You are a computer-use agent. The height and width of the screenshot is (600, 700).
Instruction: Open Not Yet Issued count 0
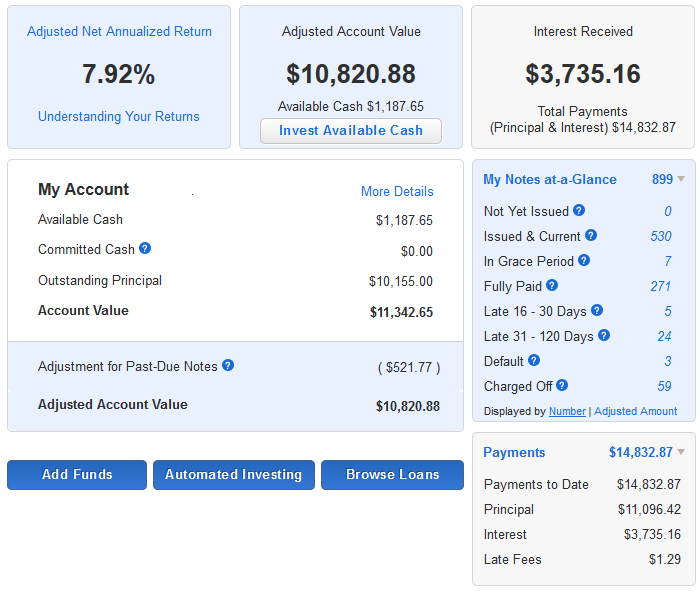(x=668, y=211)
